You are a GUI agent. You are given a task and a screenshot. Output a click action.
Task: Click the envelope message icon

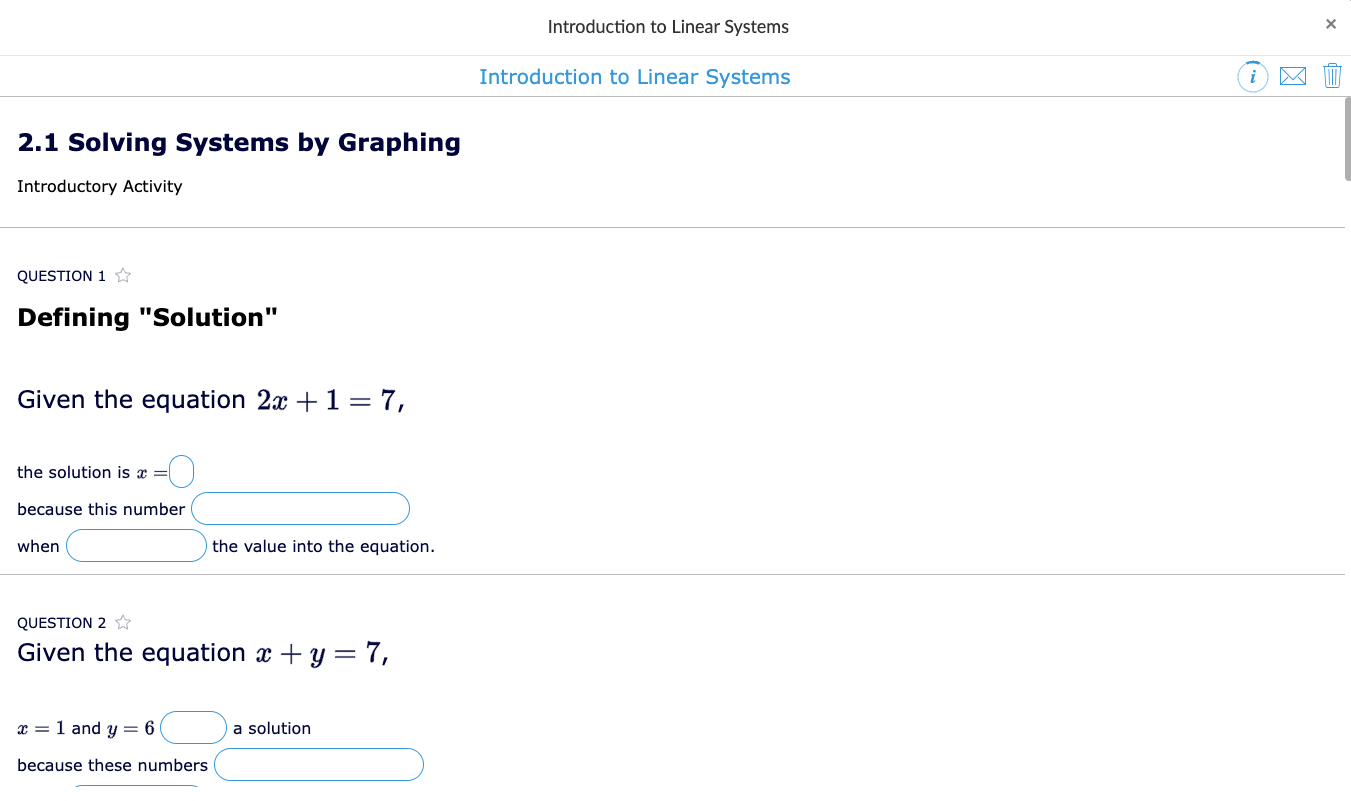1293,76
